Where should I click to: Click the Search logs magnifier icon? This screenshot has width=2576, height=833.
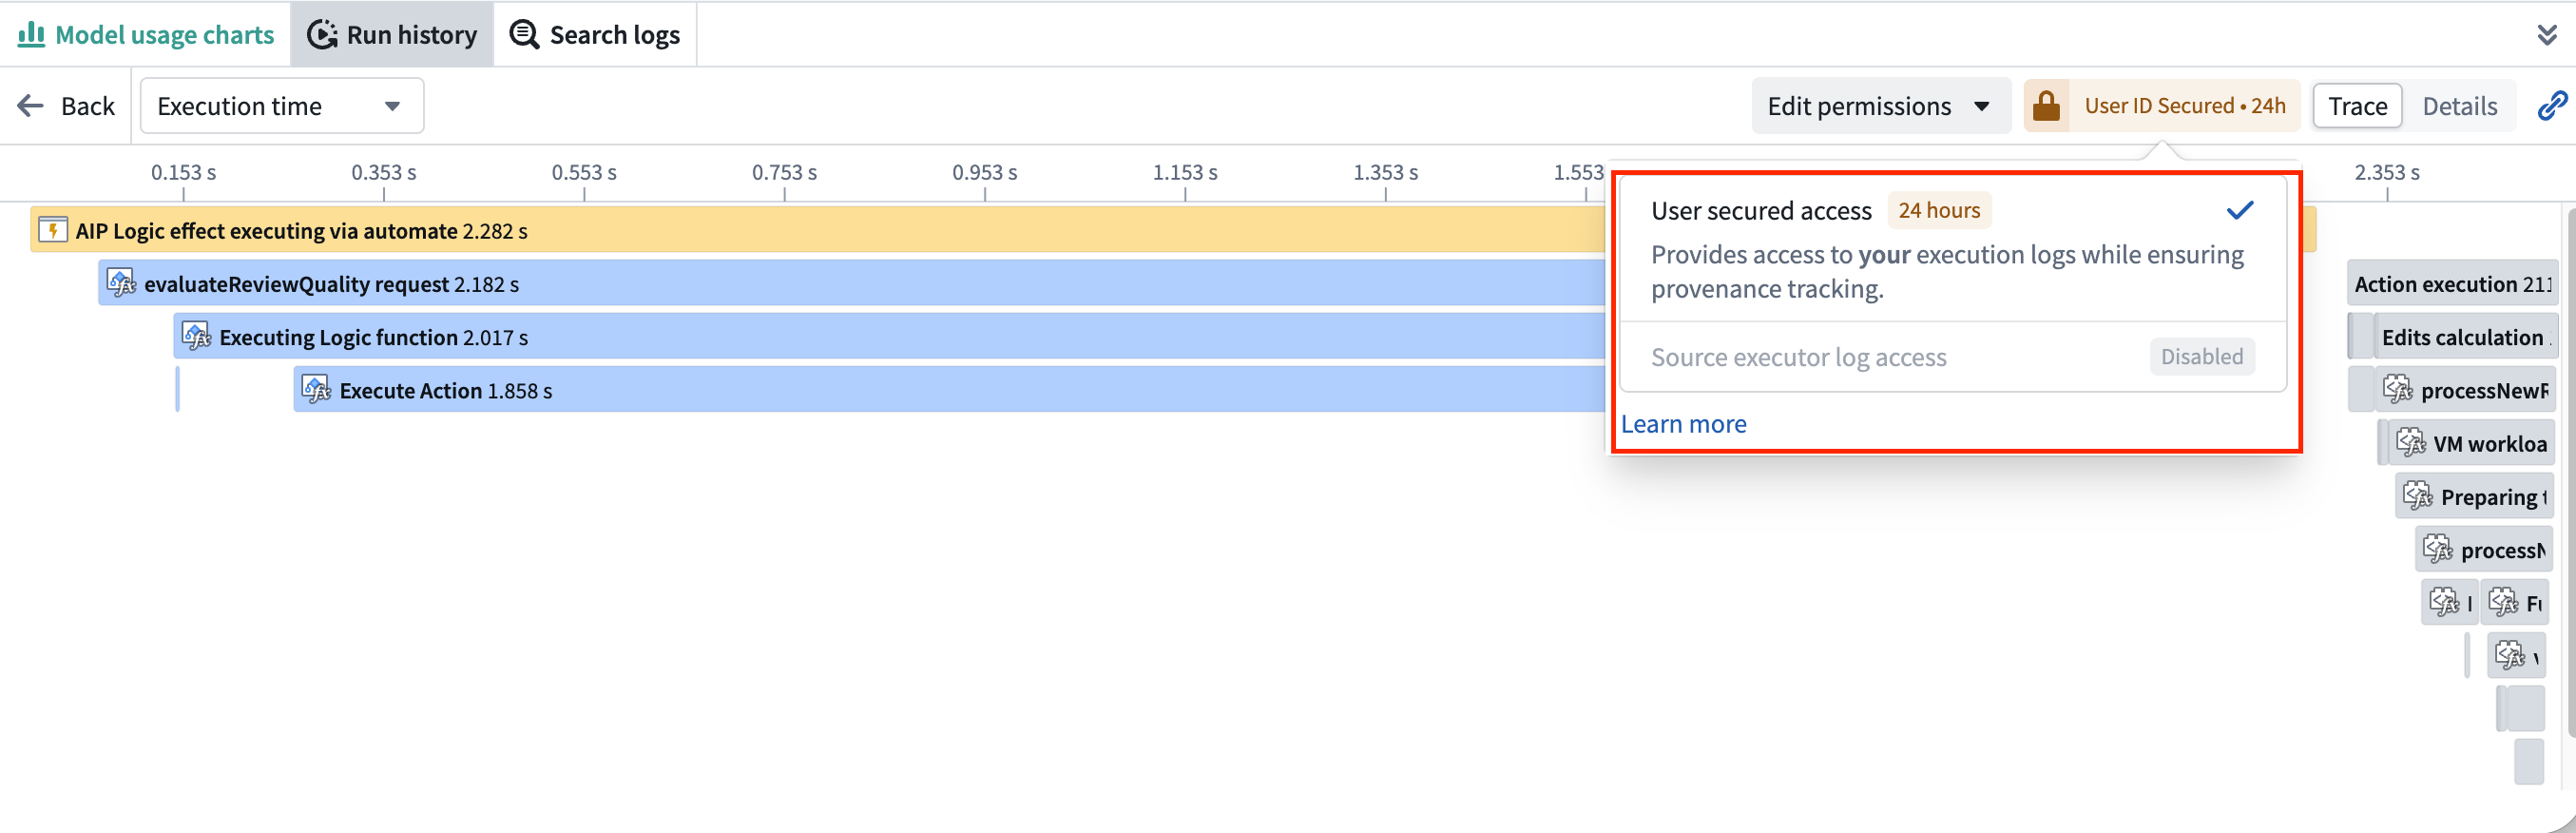[x=525, y=35]
